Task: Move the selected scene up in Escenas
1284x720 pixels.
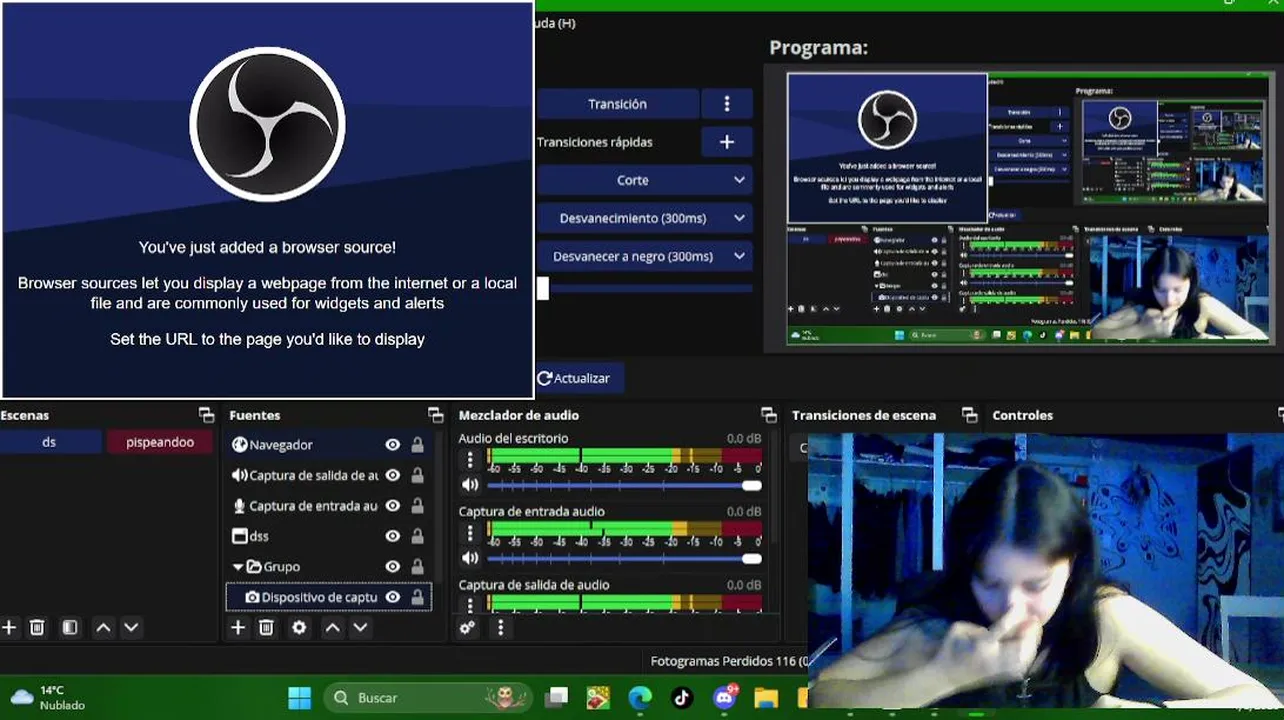Action: pos(103,628)
